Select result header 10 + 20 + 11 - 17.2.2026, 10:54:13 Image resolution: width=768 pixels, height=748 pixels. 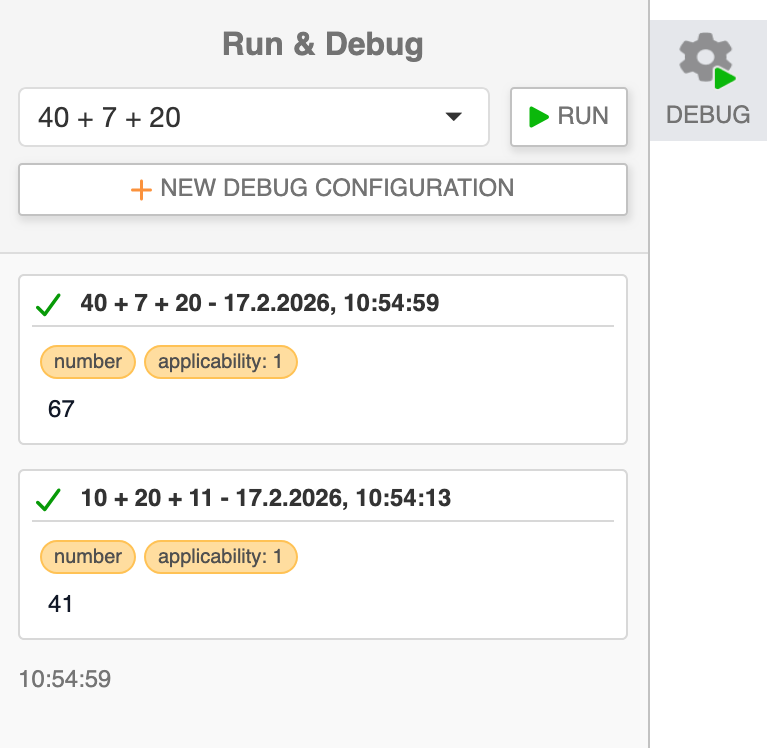tap(265, 498)
